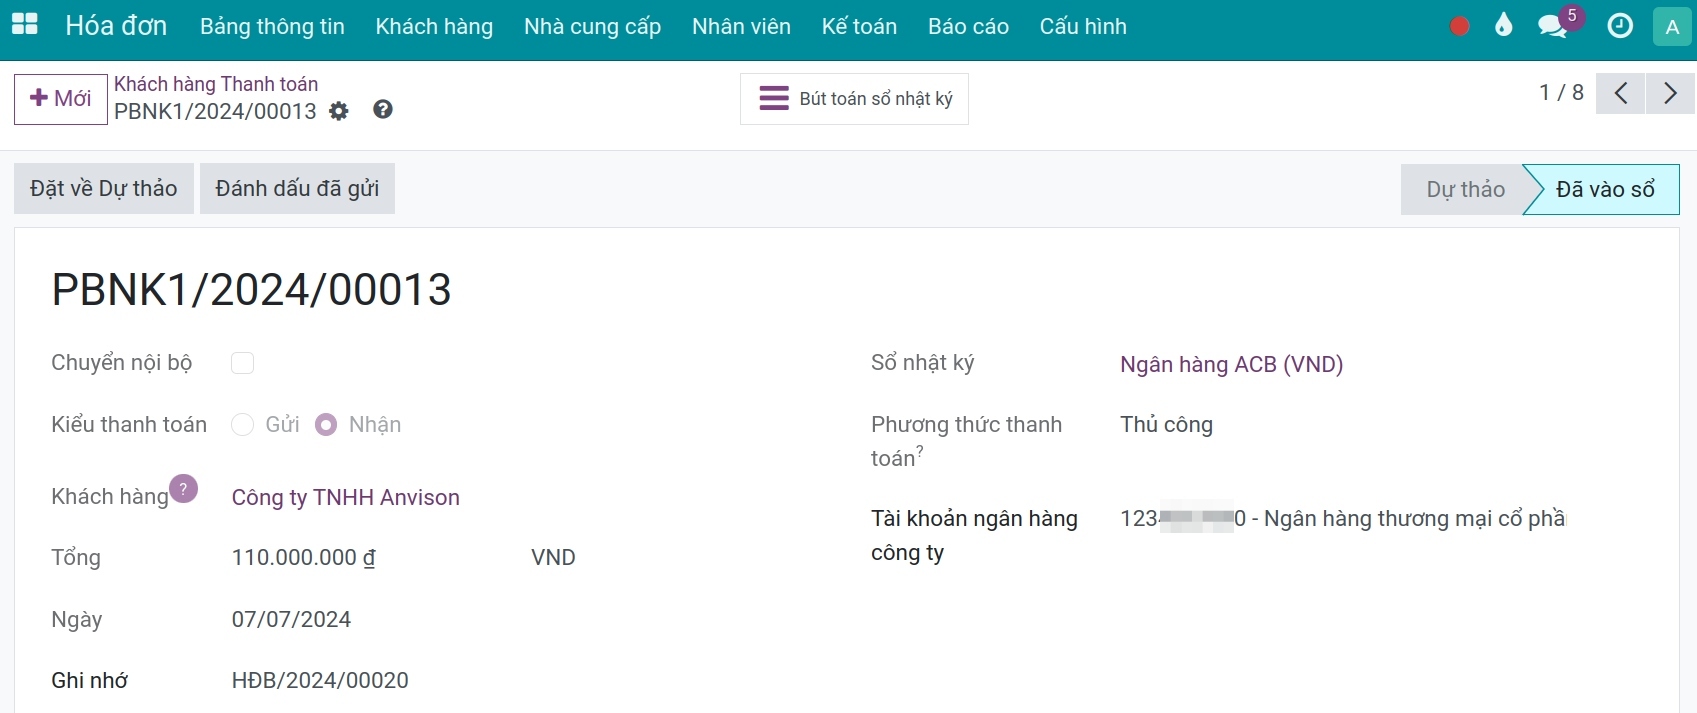
Task: Open the activities clock icon
Action: [x=1620, y=26]
